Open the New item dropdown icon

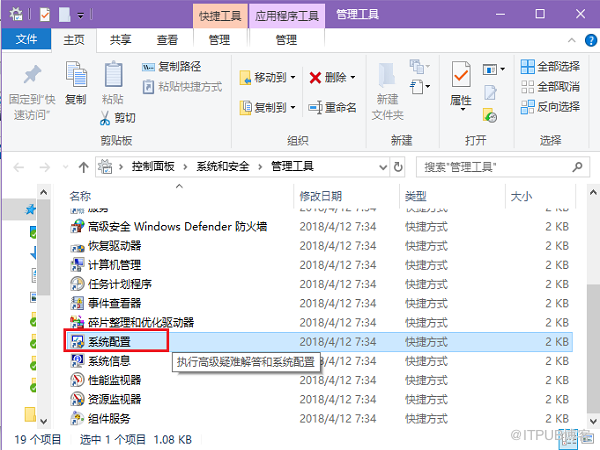coord(419,66)
